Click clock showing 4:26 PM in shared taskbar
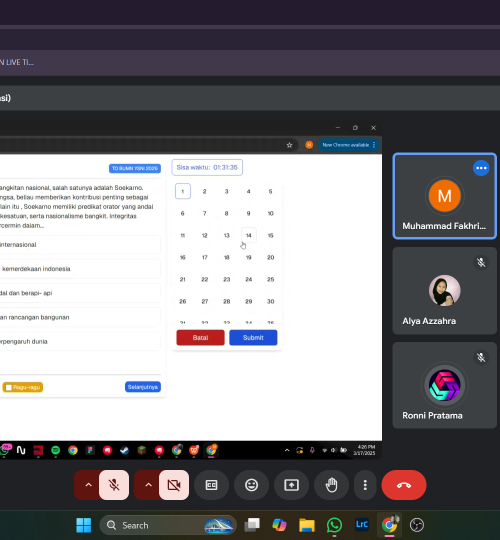The width and height of the screenshot is (500, 540). [364, 450]
